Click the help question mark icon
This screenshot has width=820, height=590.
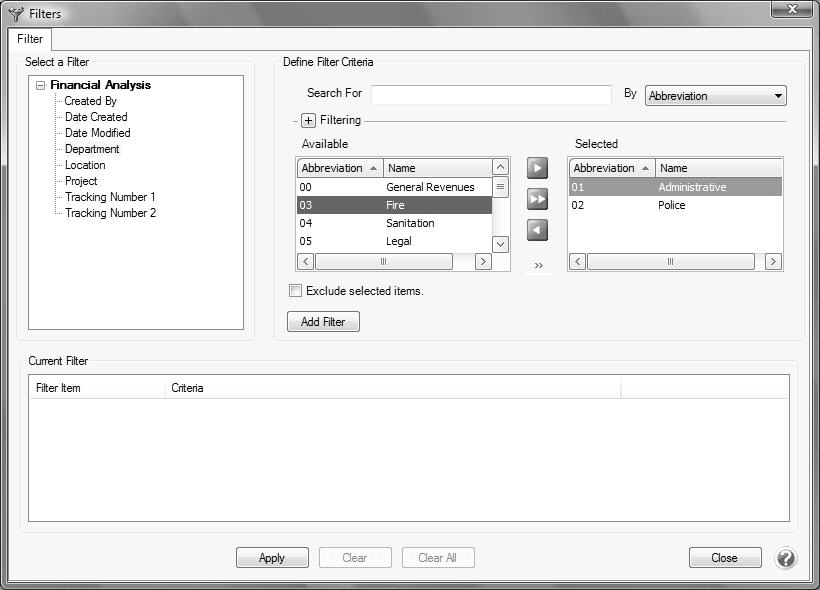click(786, 558)
